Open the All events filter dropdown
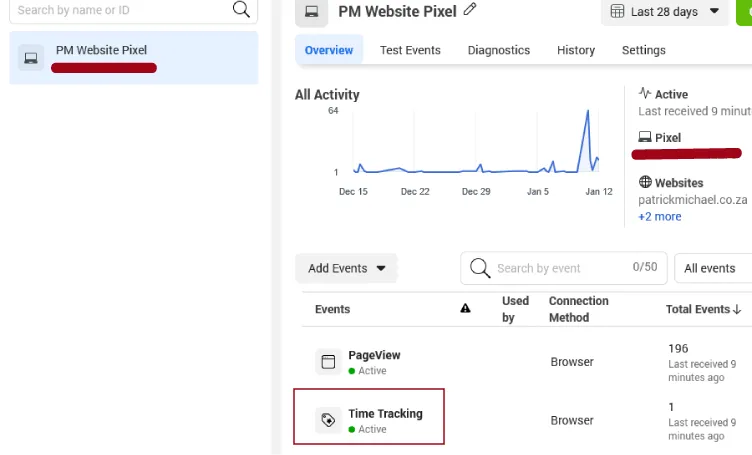This screenshot has width=752, height=455. pos(713,268)
